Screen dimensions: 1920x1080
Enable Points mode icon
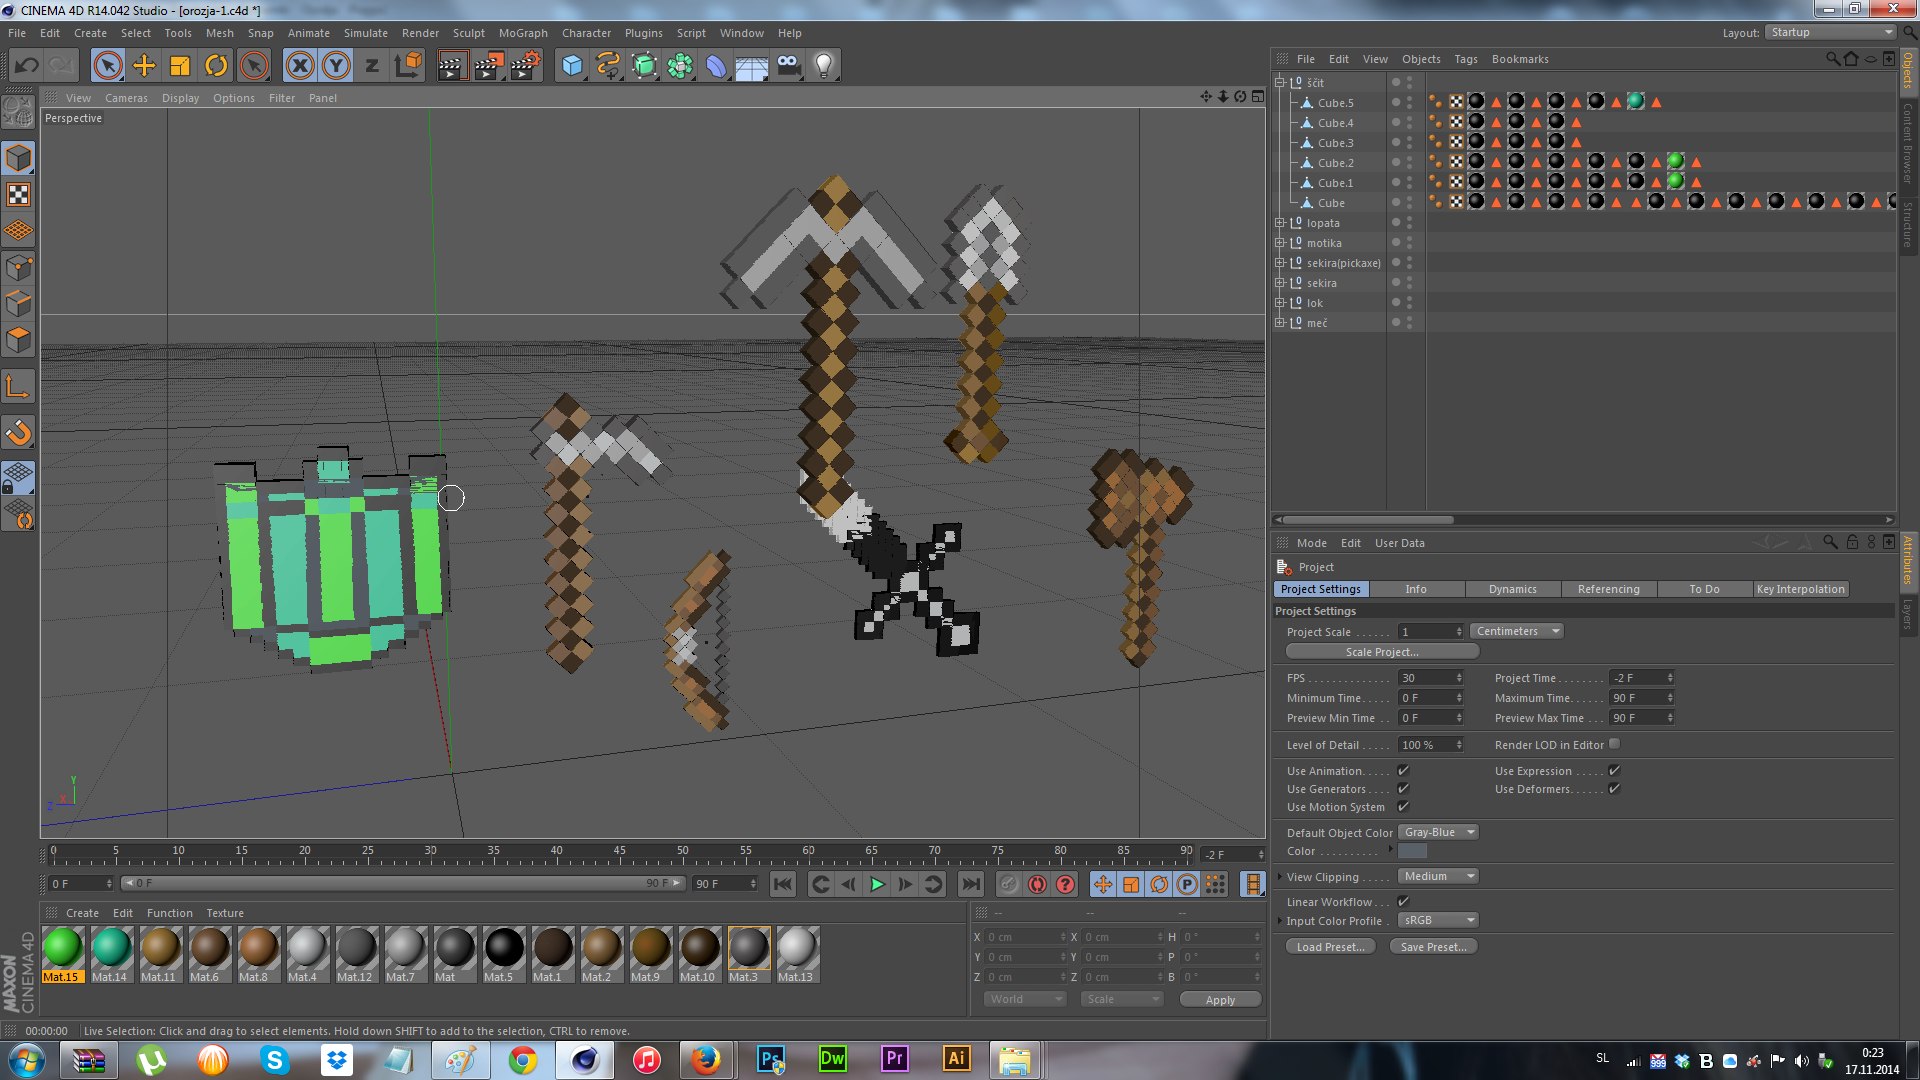(x=19, y=267)
